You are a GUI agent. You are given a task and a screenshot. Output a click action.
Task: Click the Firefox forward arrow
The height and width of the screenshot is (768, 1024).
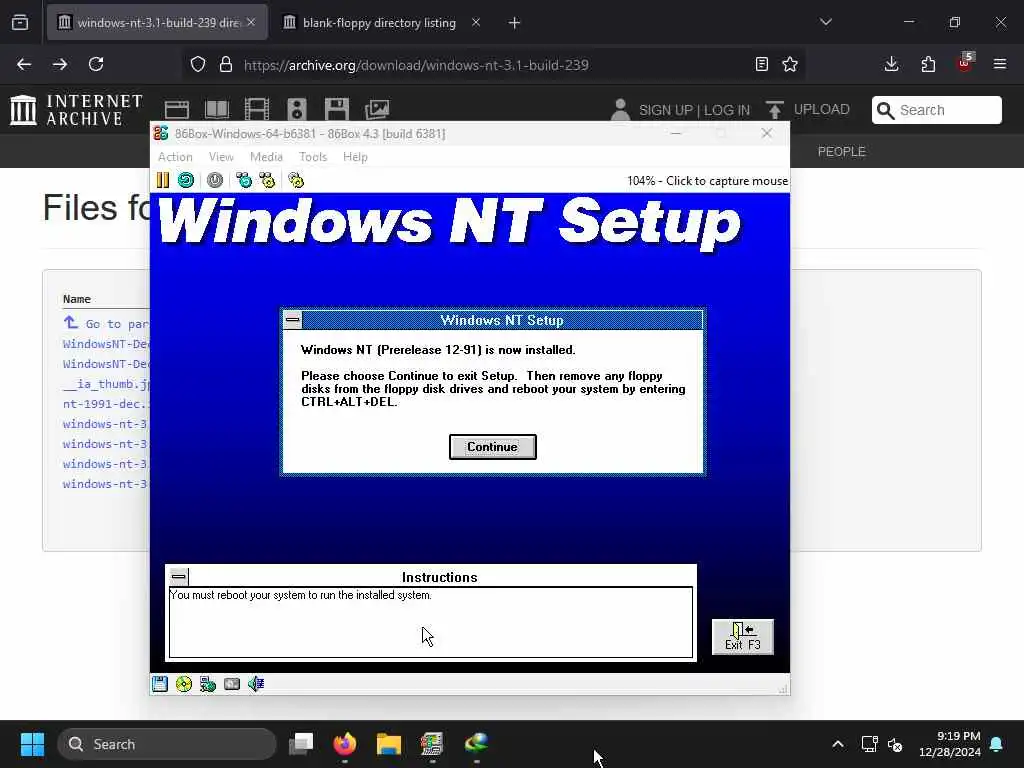point(60,64)
